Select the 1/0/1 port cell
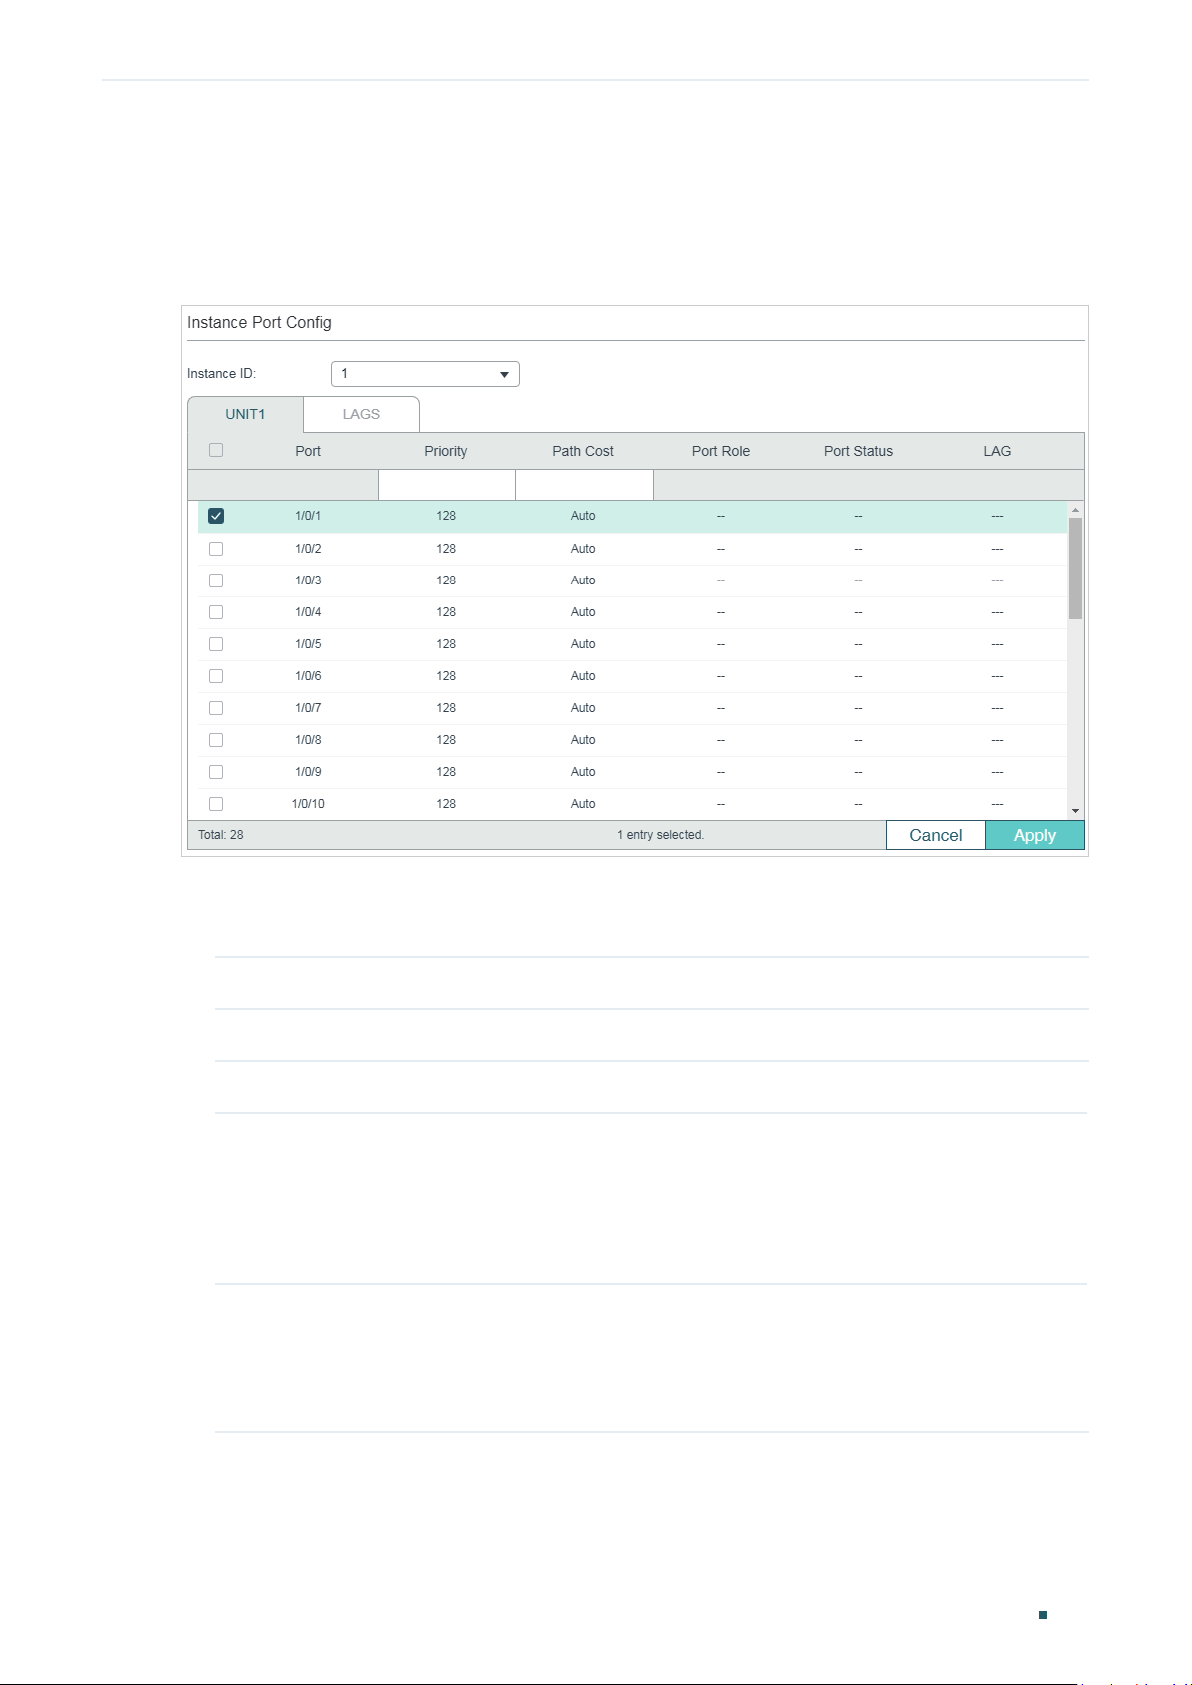 click(308, 516)
